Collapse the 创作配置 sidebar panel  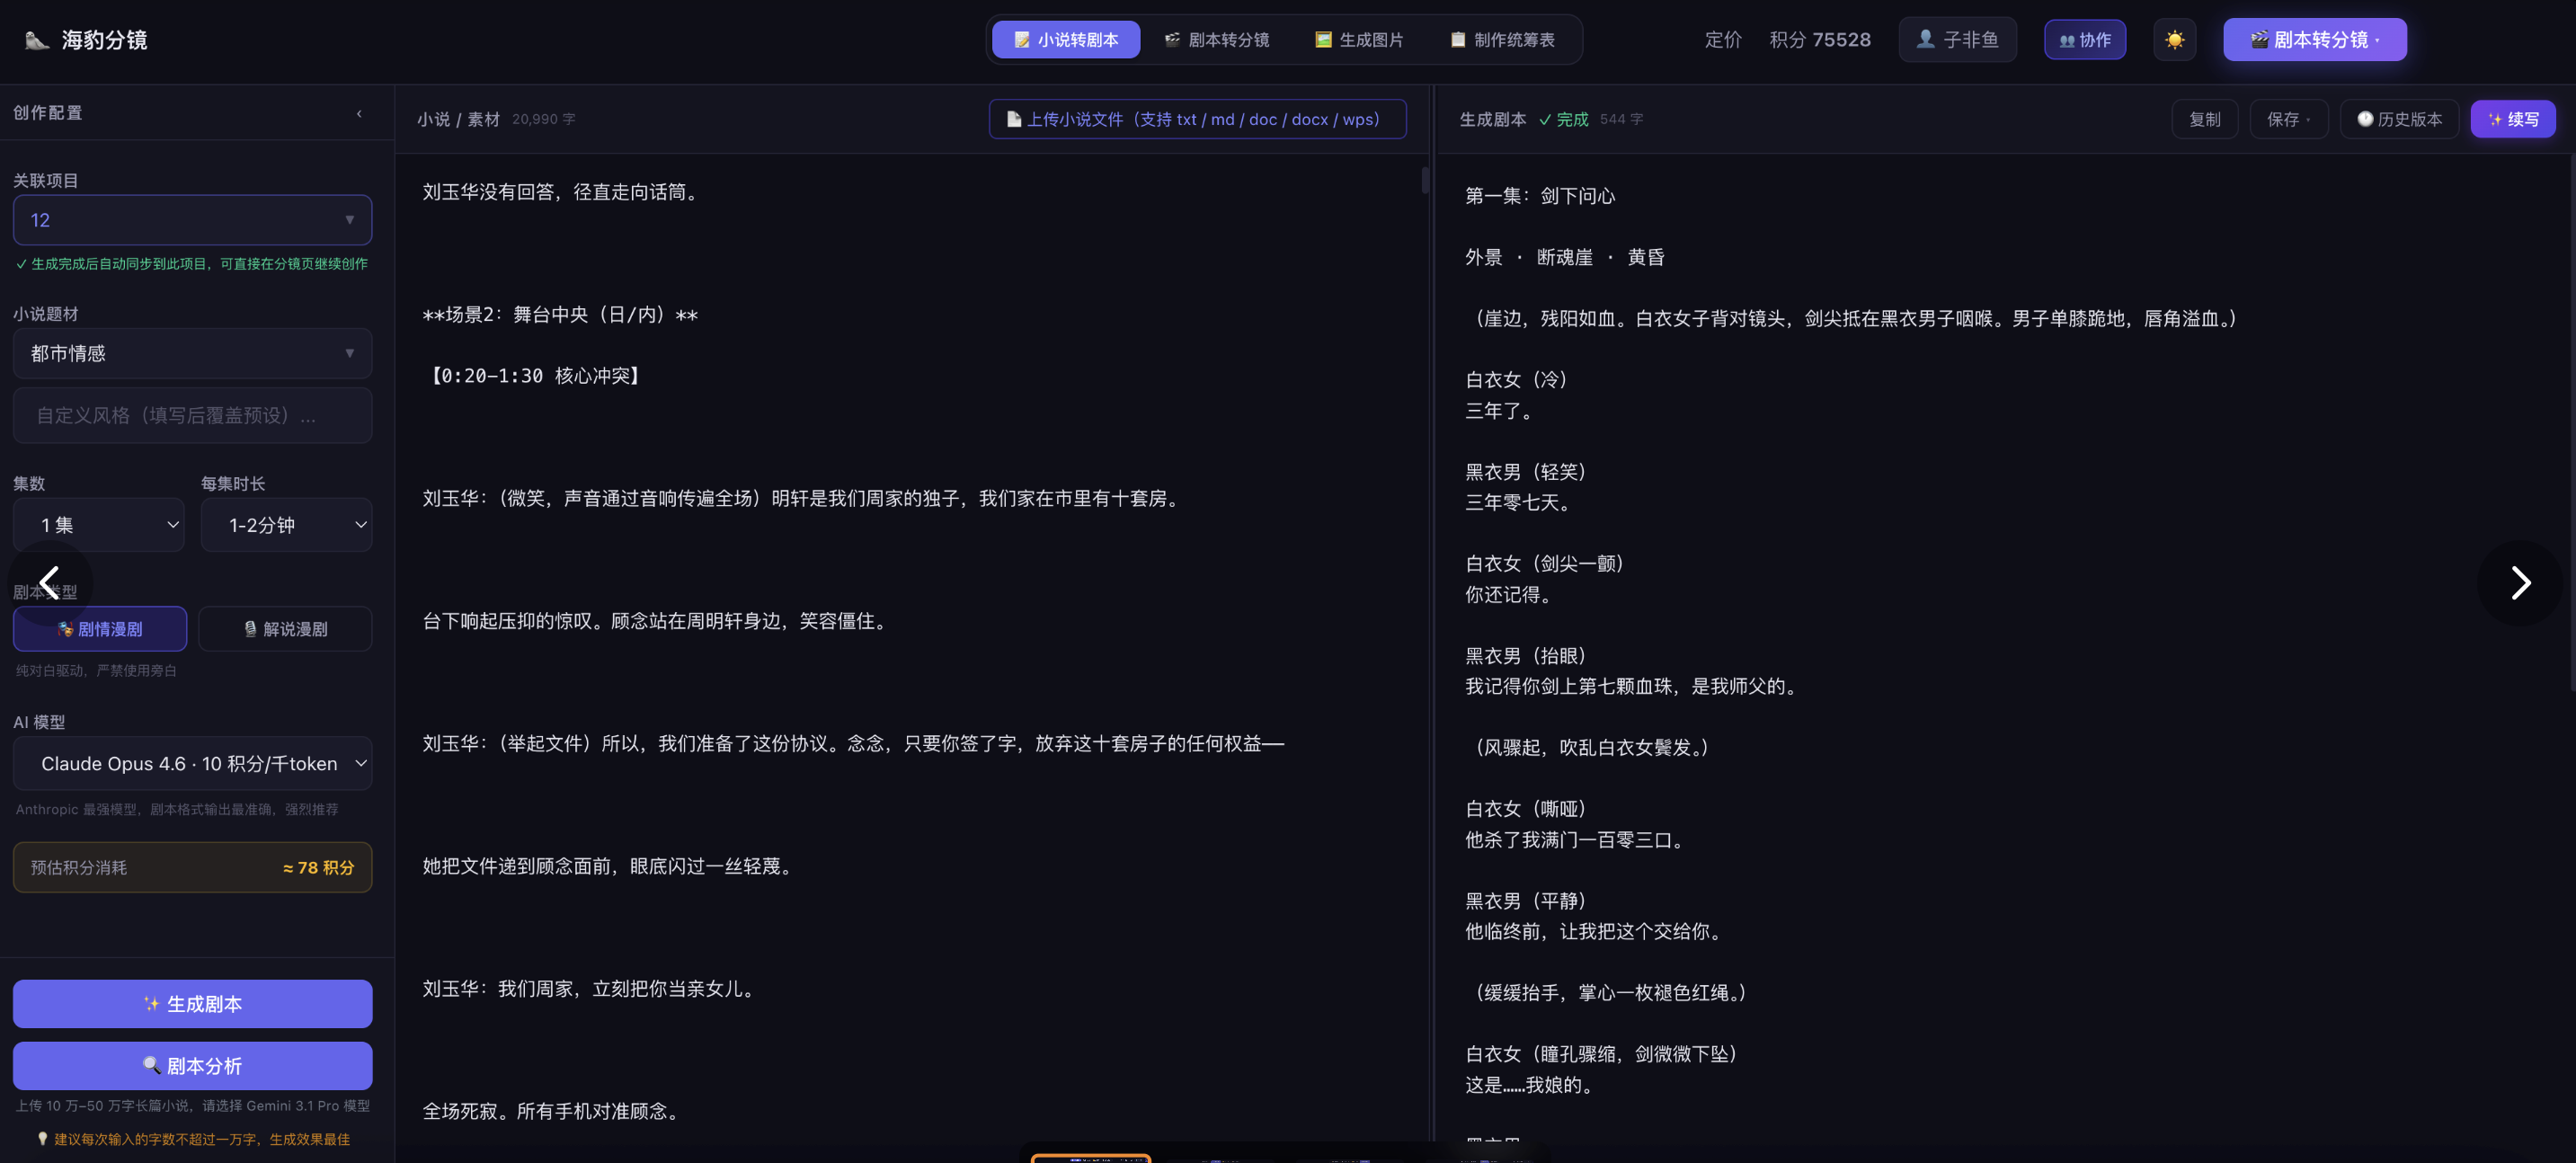pos(359,113)
